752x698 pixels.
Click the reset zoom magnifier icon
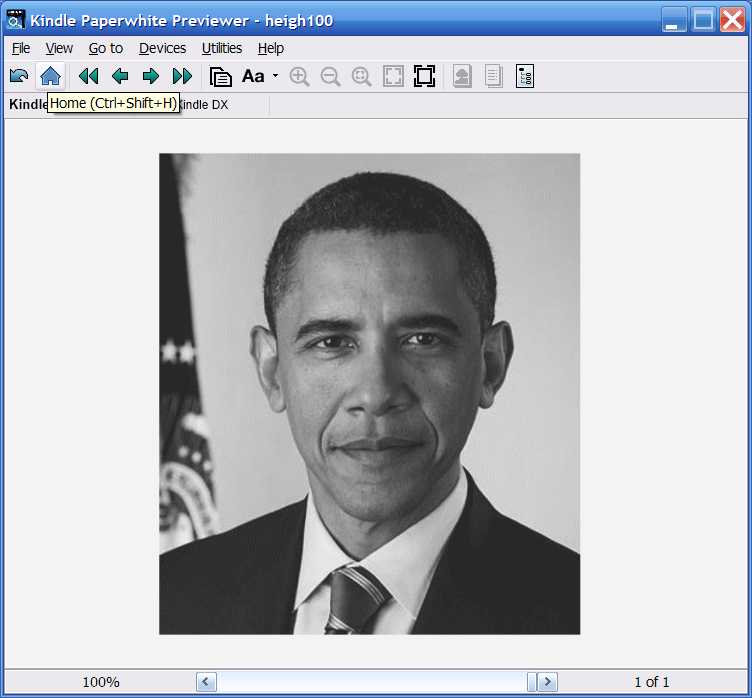tap(361, 76)
